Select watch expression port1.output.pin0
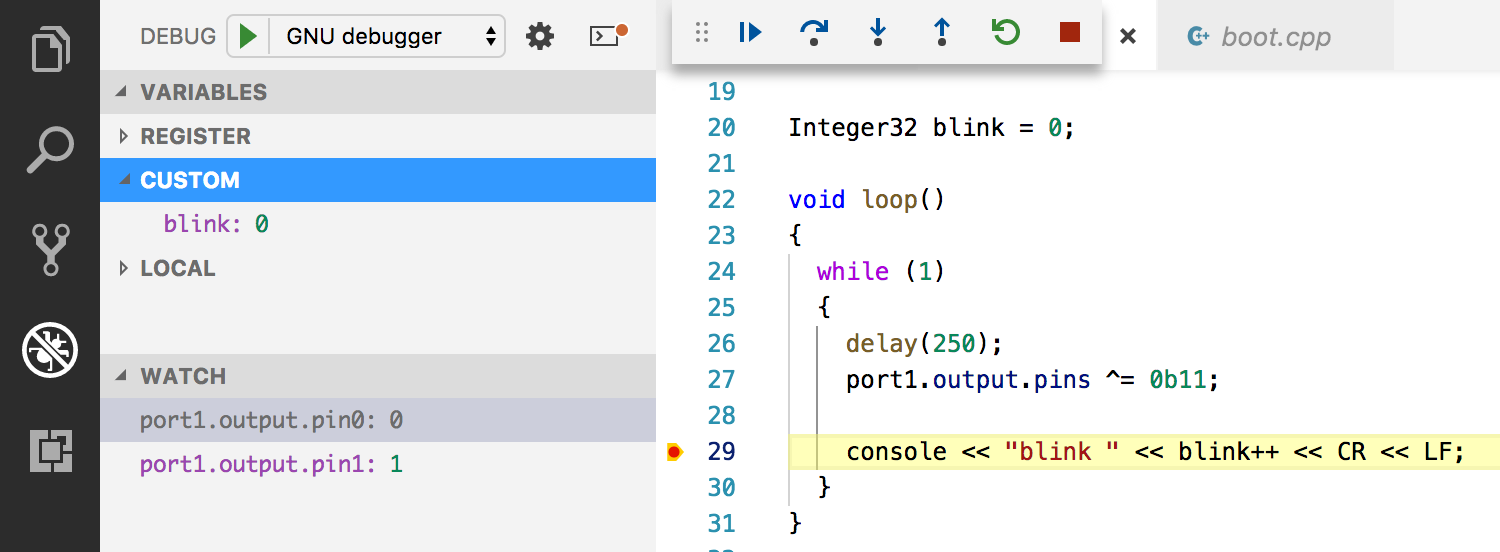 click(x=378, y=420)
